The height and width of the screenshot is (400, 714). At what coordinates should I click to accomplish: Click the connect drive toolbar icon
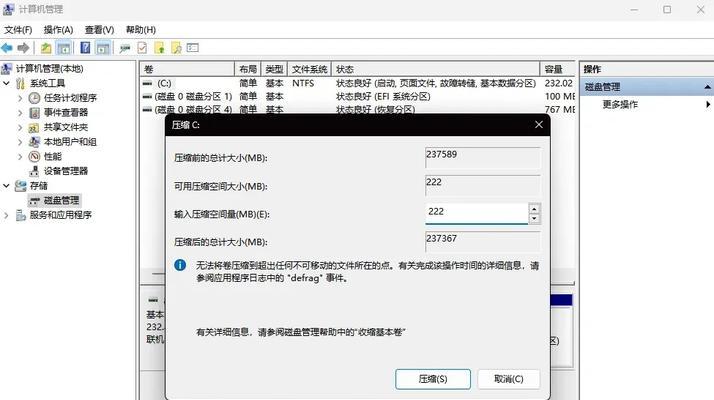[124, 48]
